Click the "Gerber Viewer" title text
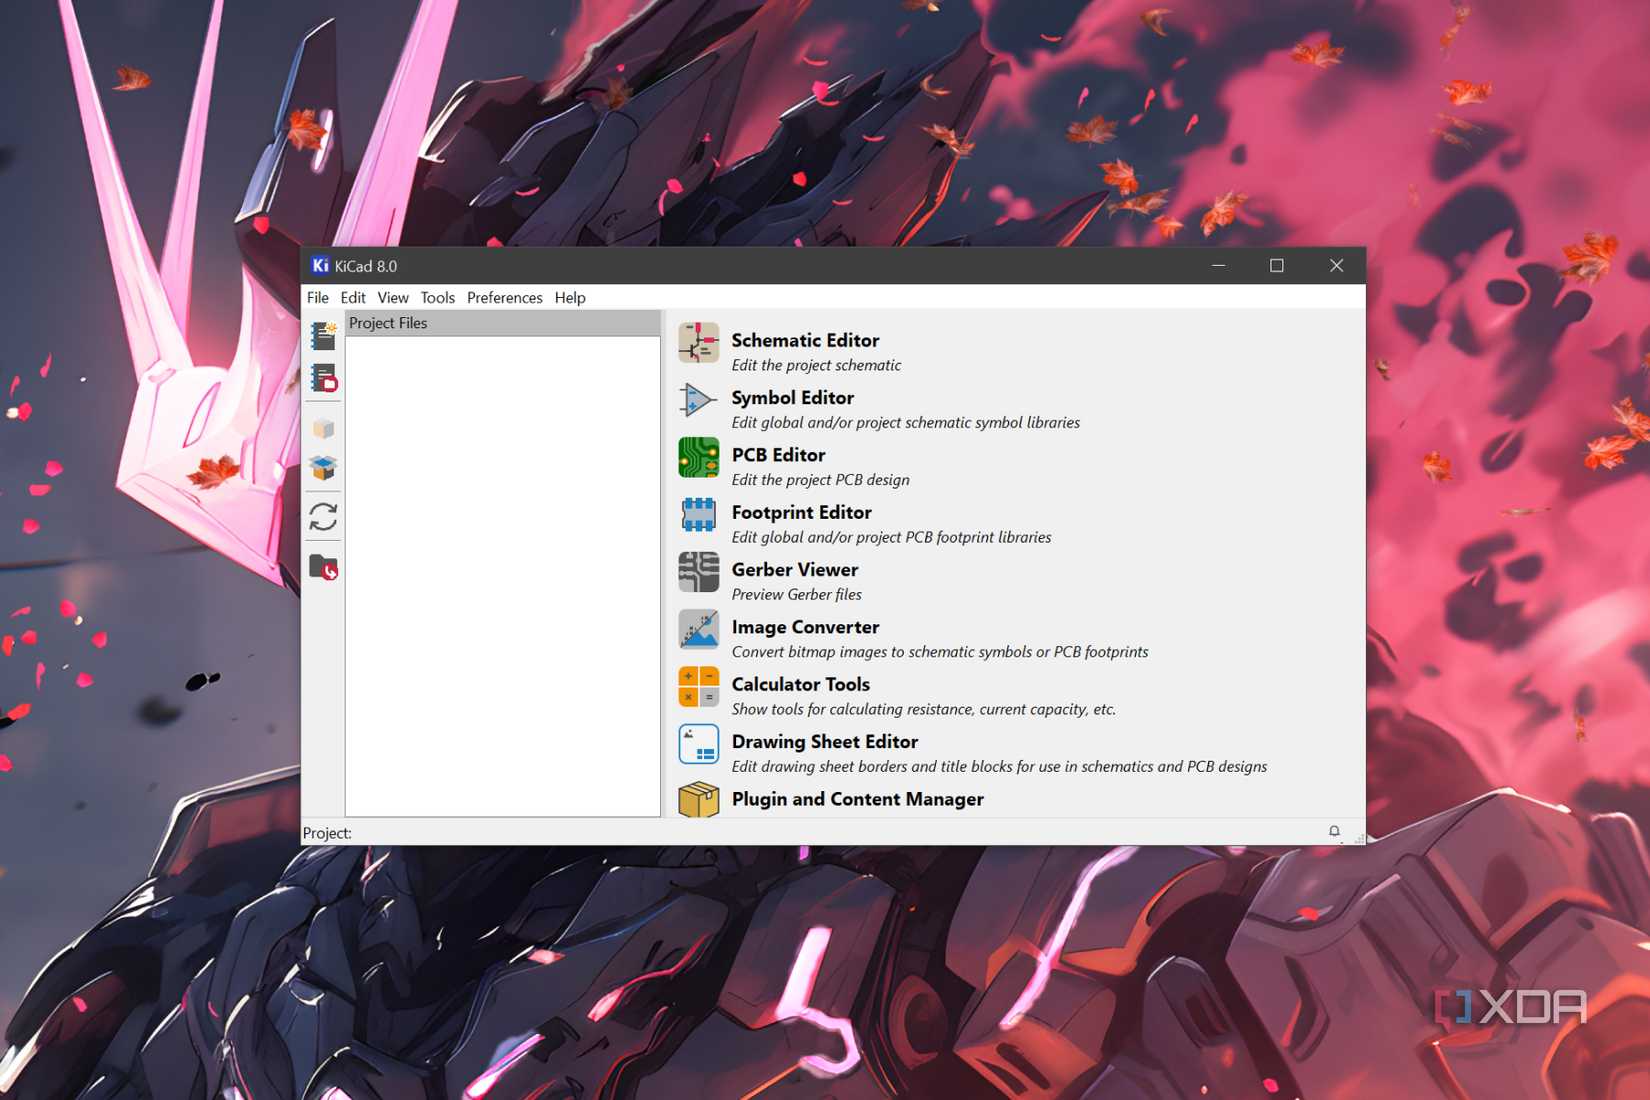 click(x=795, y=569)
